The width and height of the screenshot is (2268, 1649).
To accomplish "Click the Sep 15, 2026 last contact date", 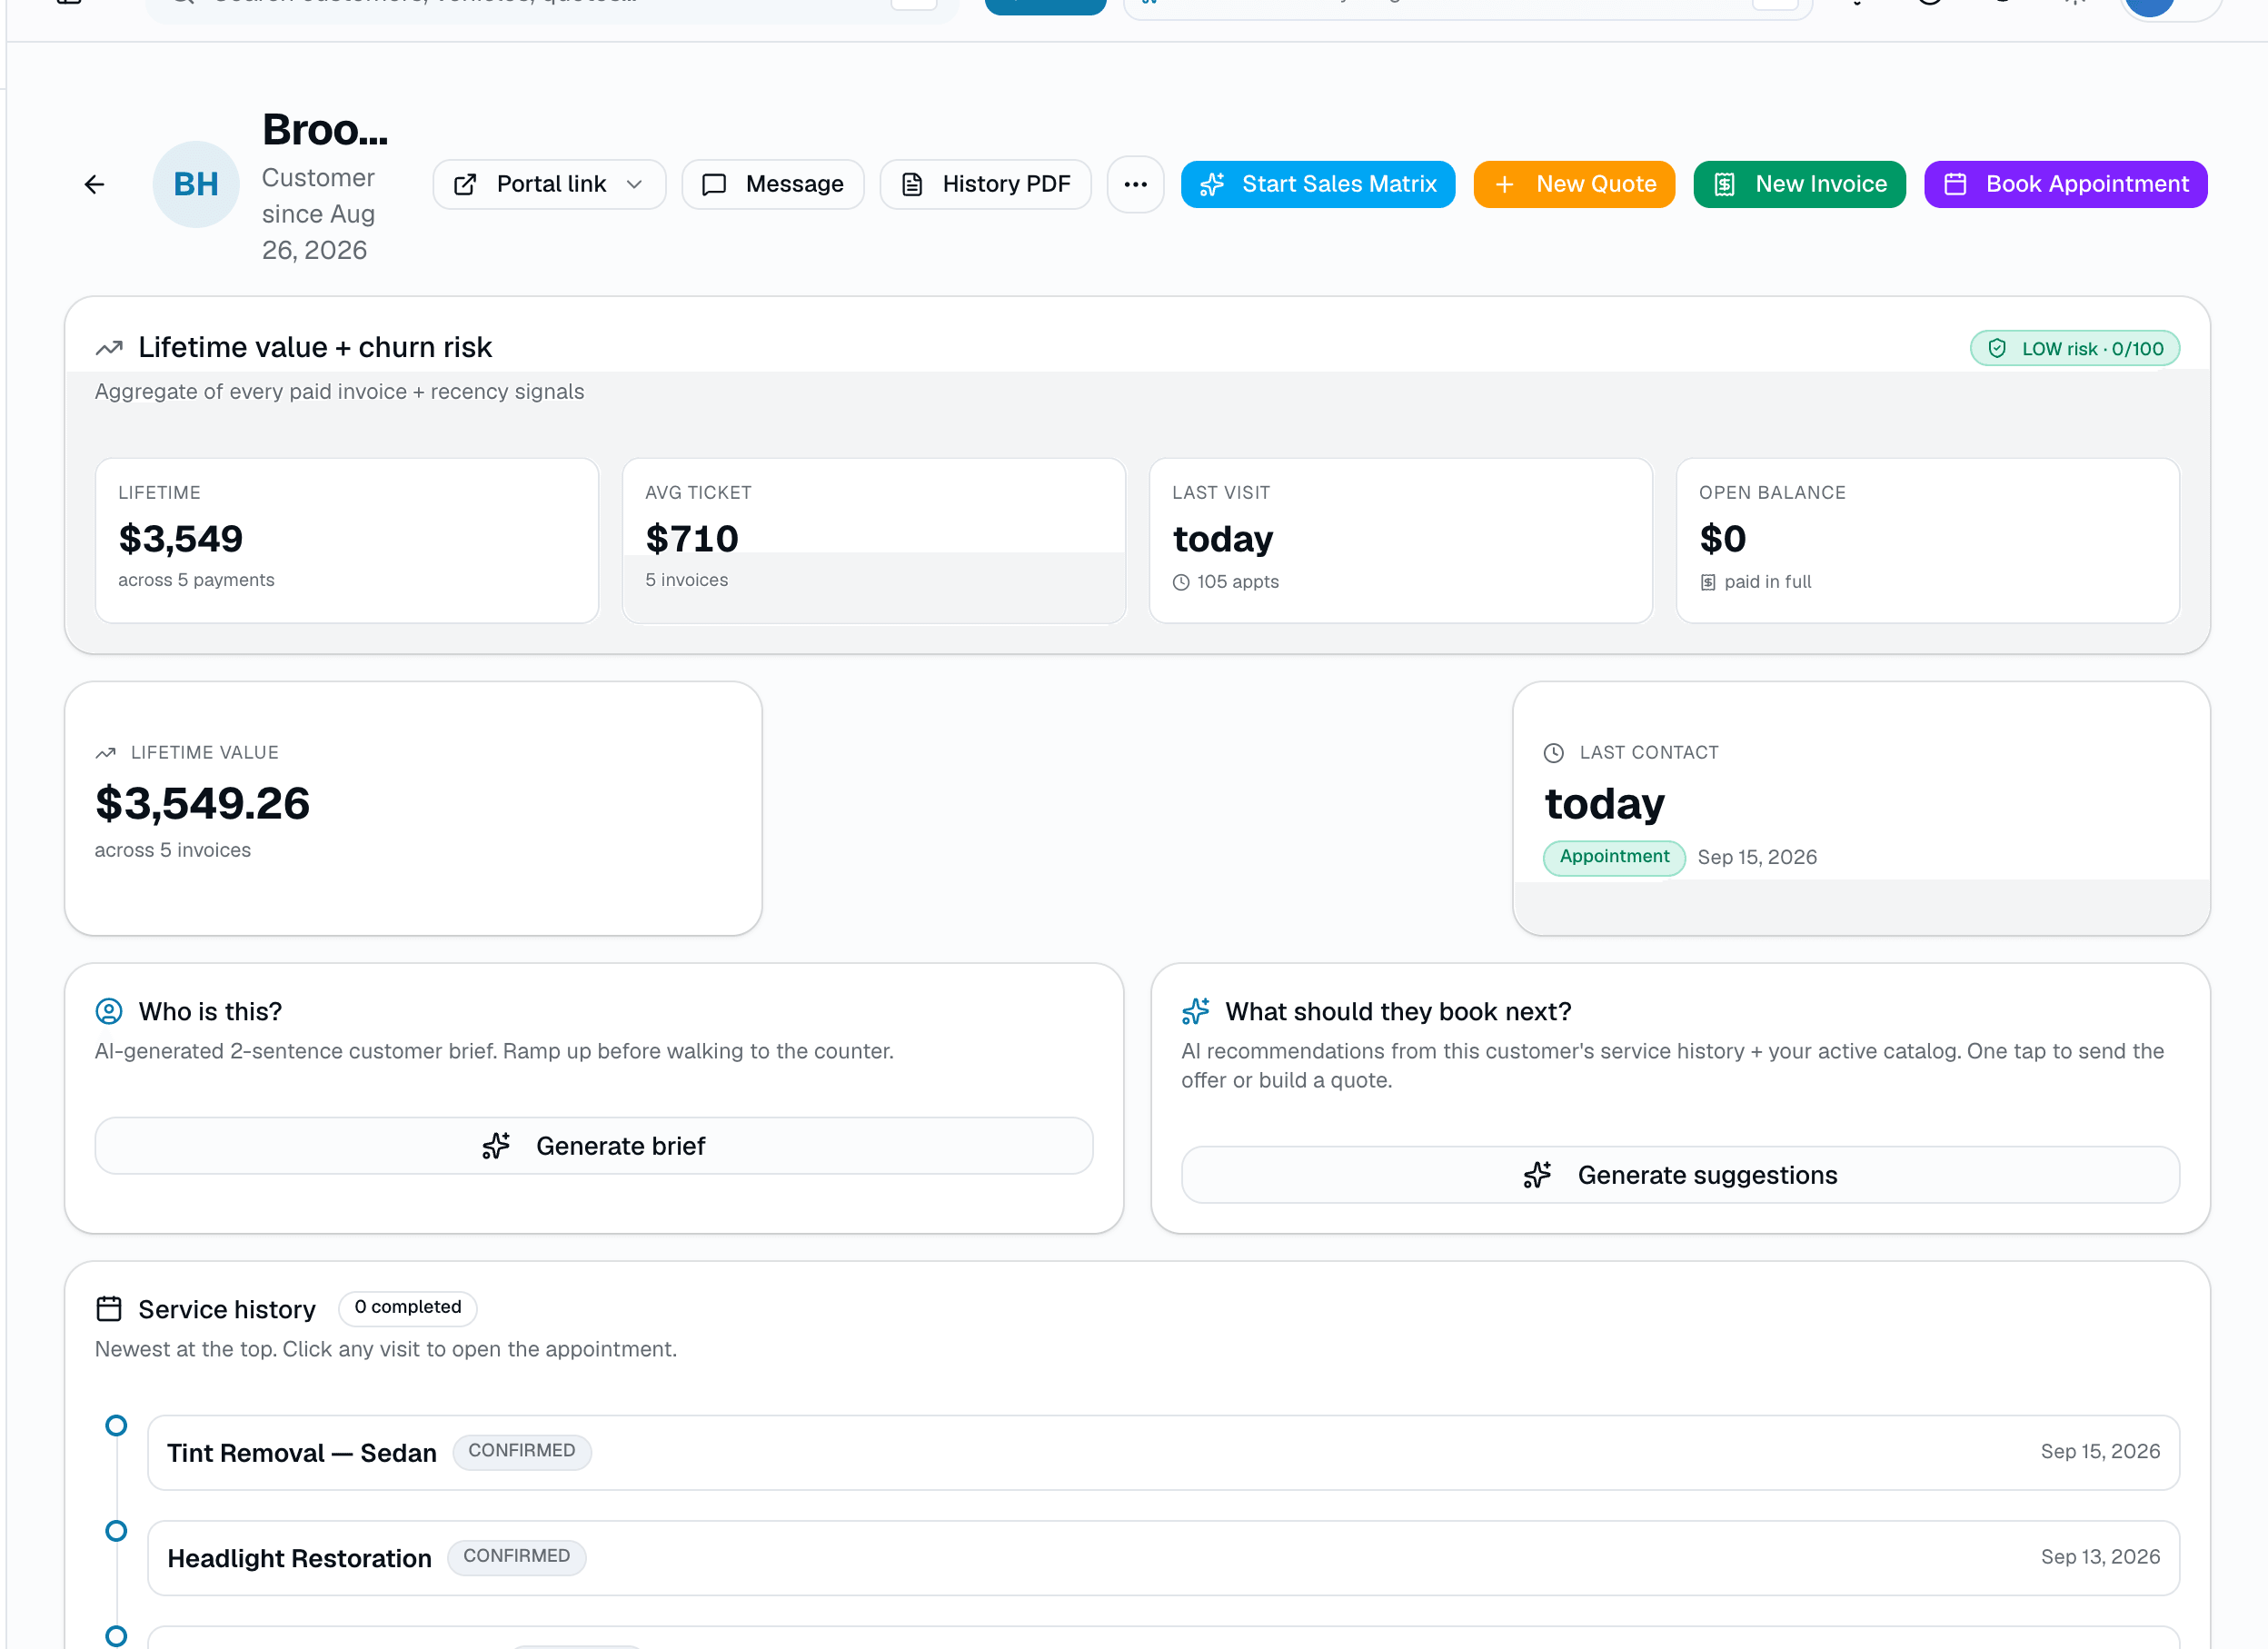I will pos(1757,857).
